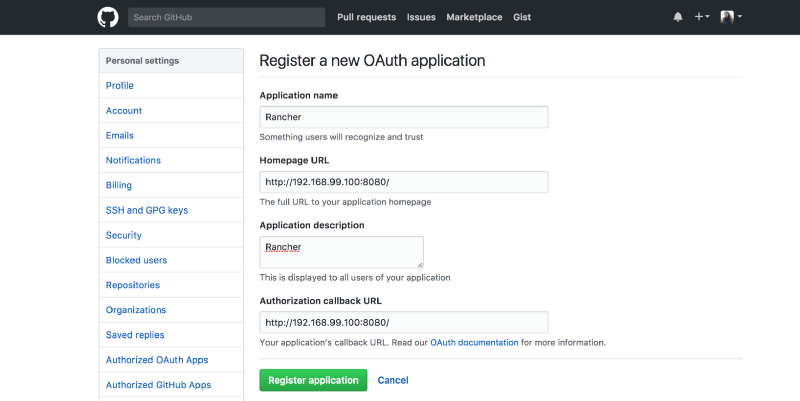The height and width of the screenshot is (401, 800).
Task: Navigate to Marketplace in header
Action: (474, 17)
